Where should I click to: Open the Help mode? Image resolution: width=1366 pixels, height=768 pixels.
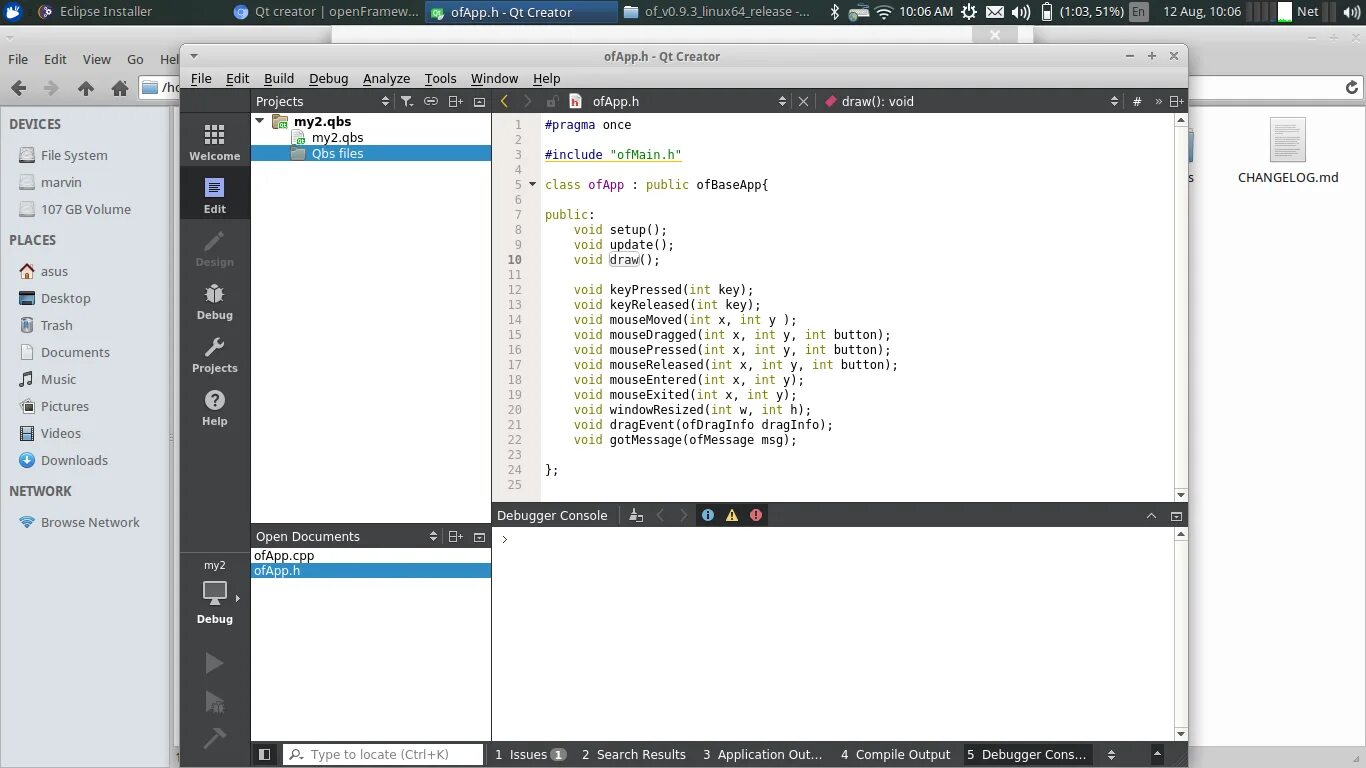coord(214,407)
